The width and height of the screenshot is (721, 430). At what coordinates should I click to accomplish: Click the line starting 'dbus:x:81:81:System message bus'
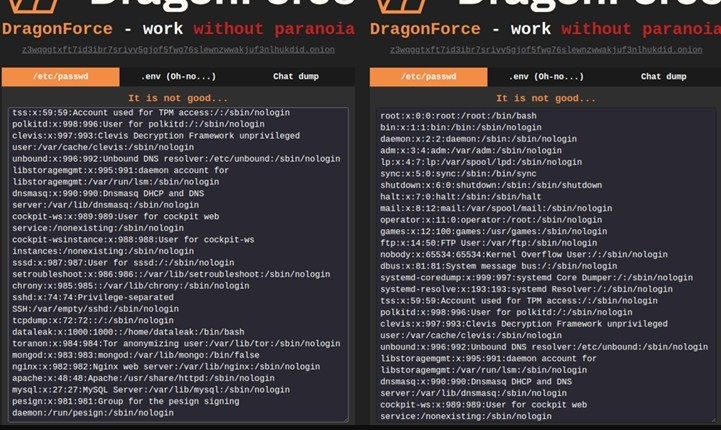pos(498,266)
